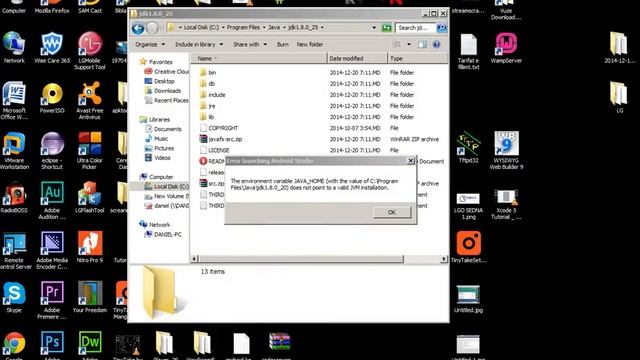The width and height of the screenshot is (640, 360).
Task: Click New folder in the toolbar
Action: pos(309,44)
